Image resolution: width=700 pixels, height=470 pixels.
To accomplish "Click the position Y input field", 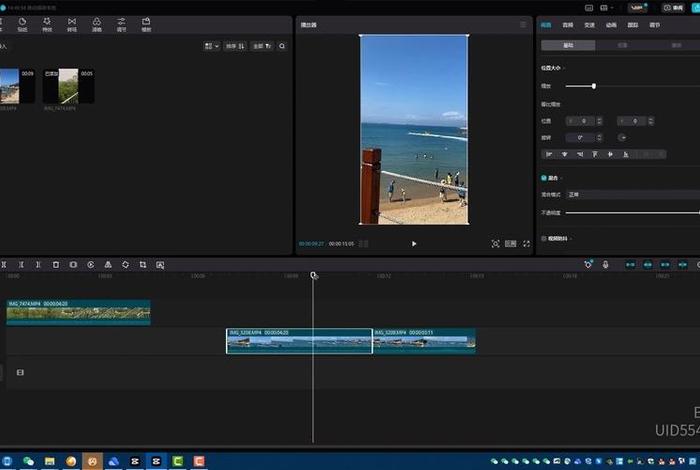I will coord(632,121).
